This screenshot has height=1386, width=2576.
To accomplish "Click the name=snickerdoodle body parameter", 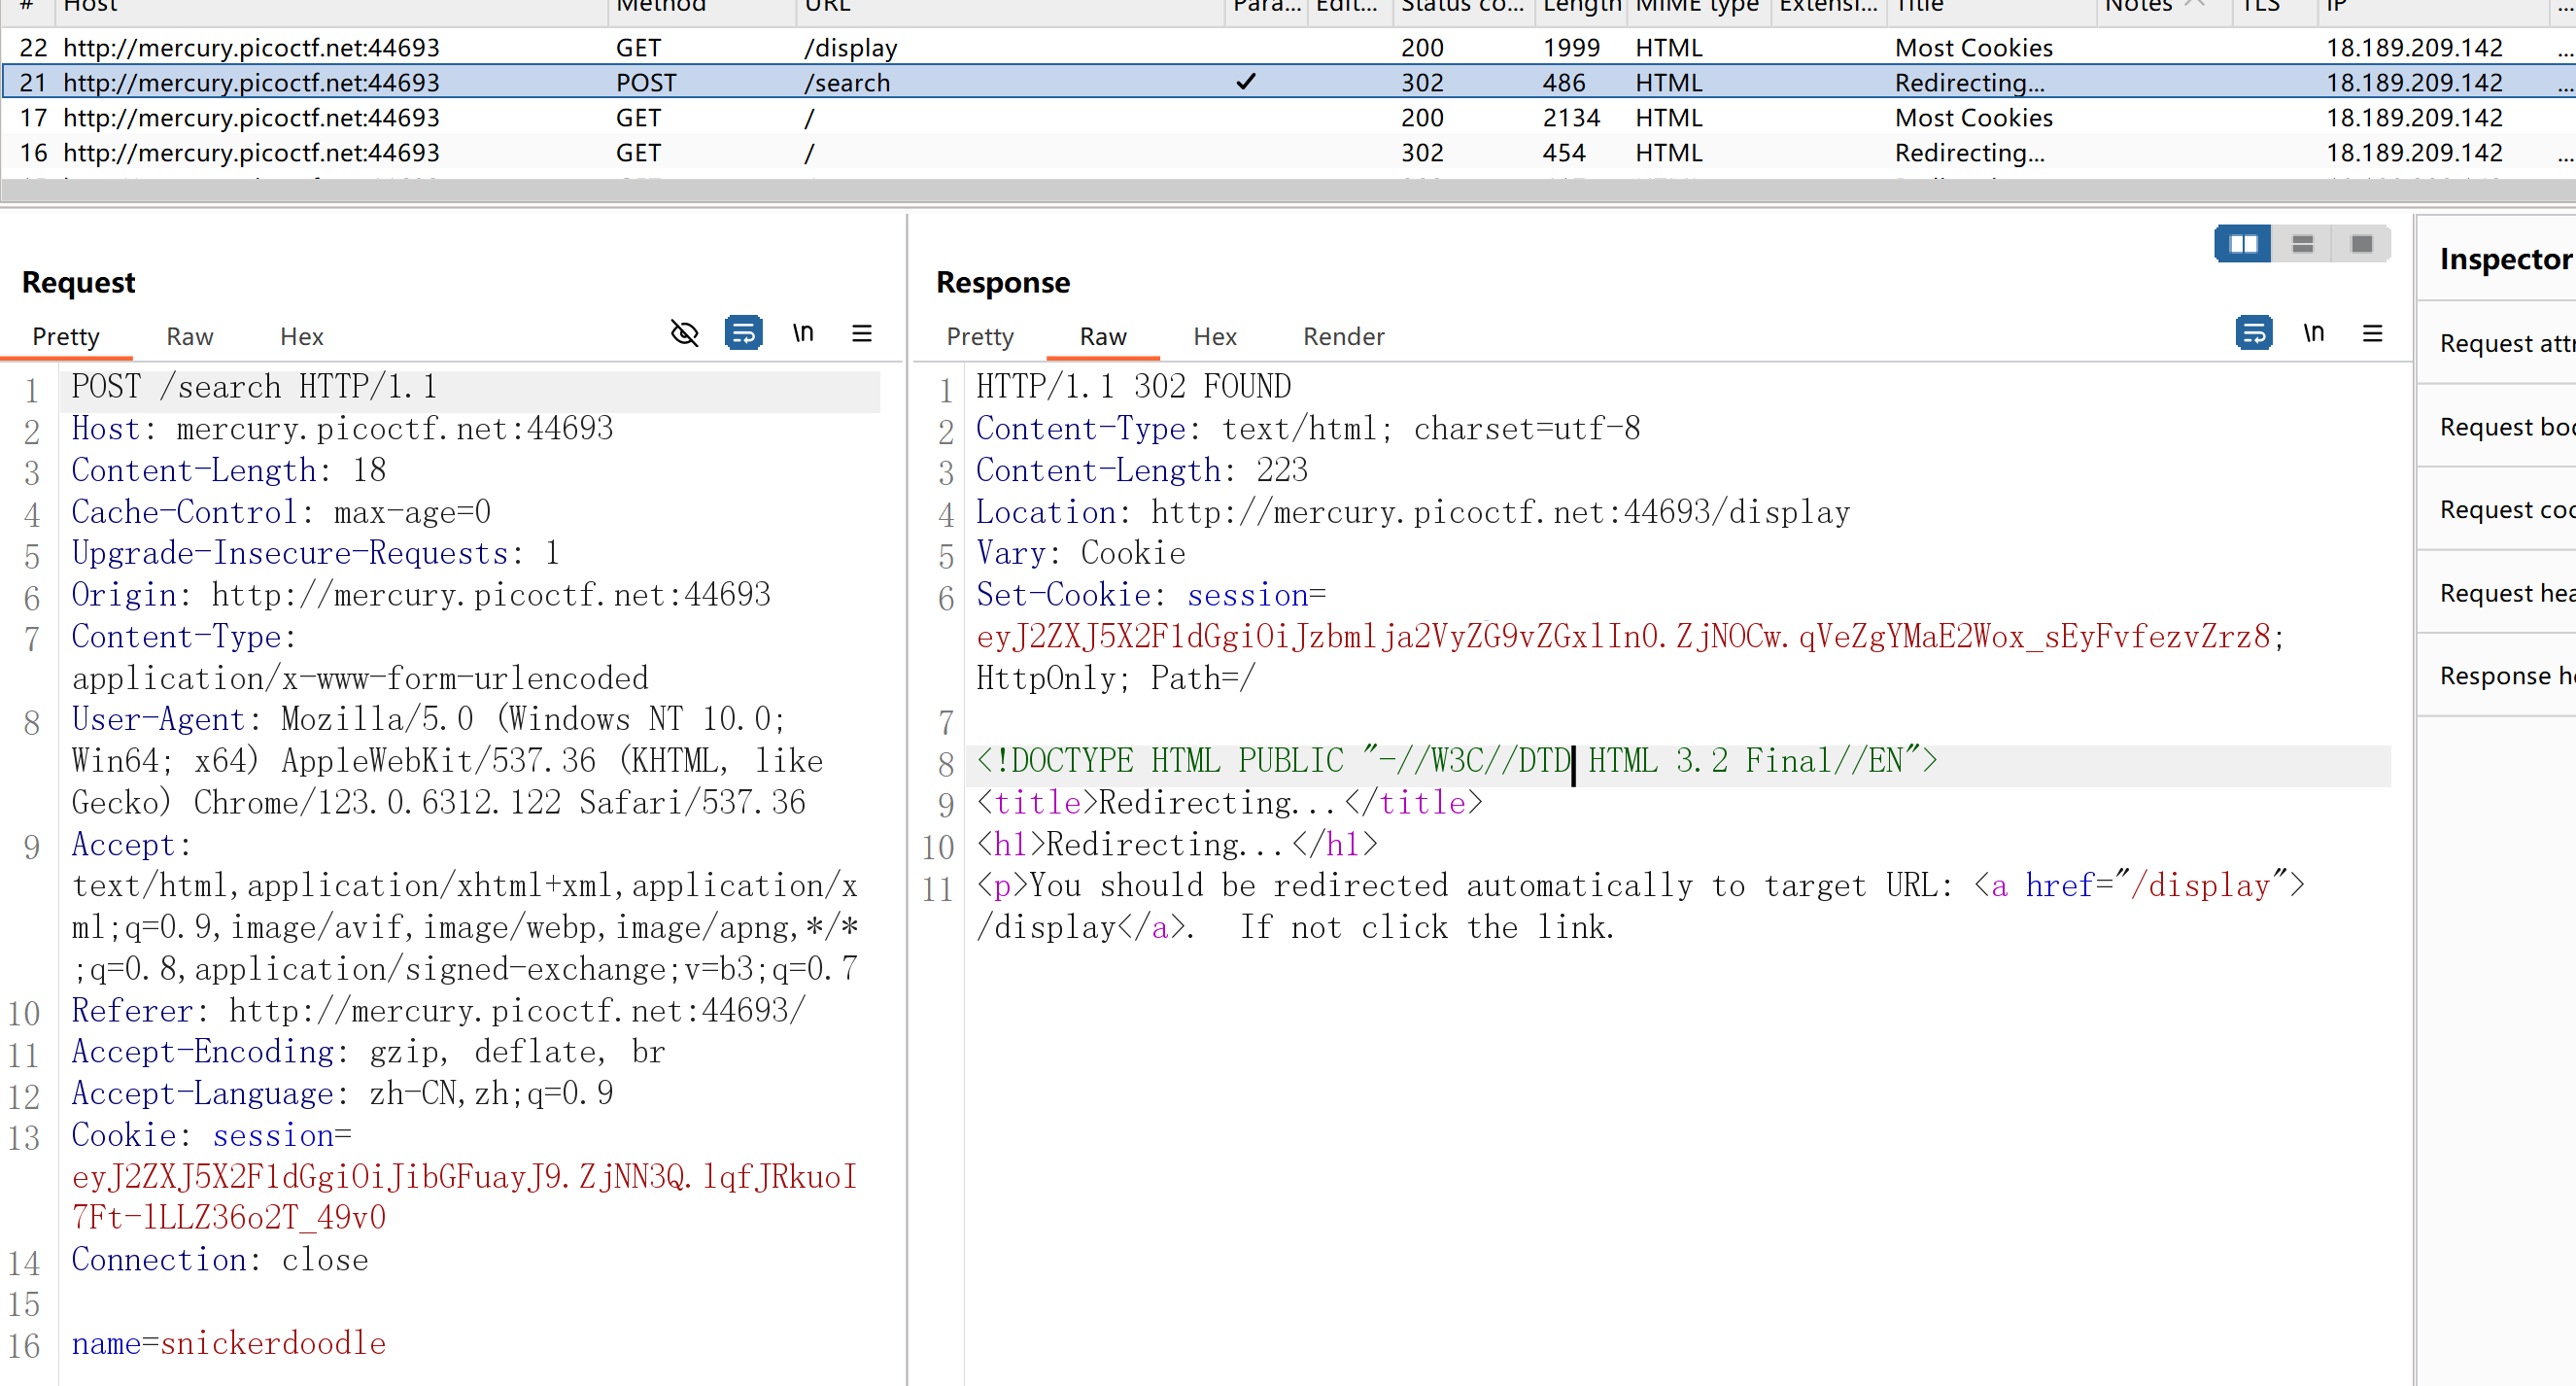I will (229, 1343).
